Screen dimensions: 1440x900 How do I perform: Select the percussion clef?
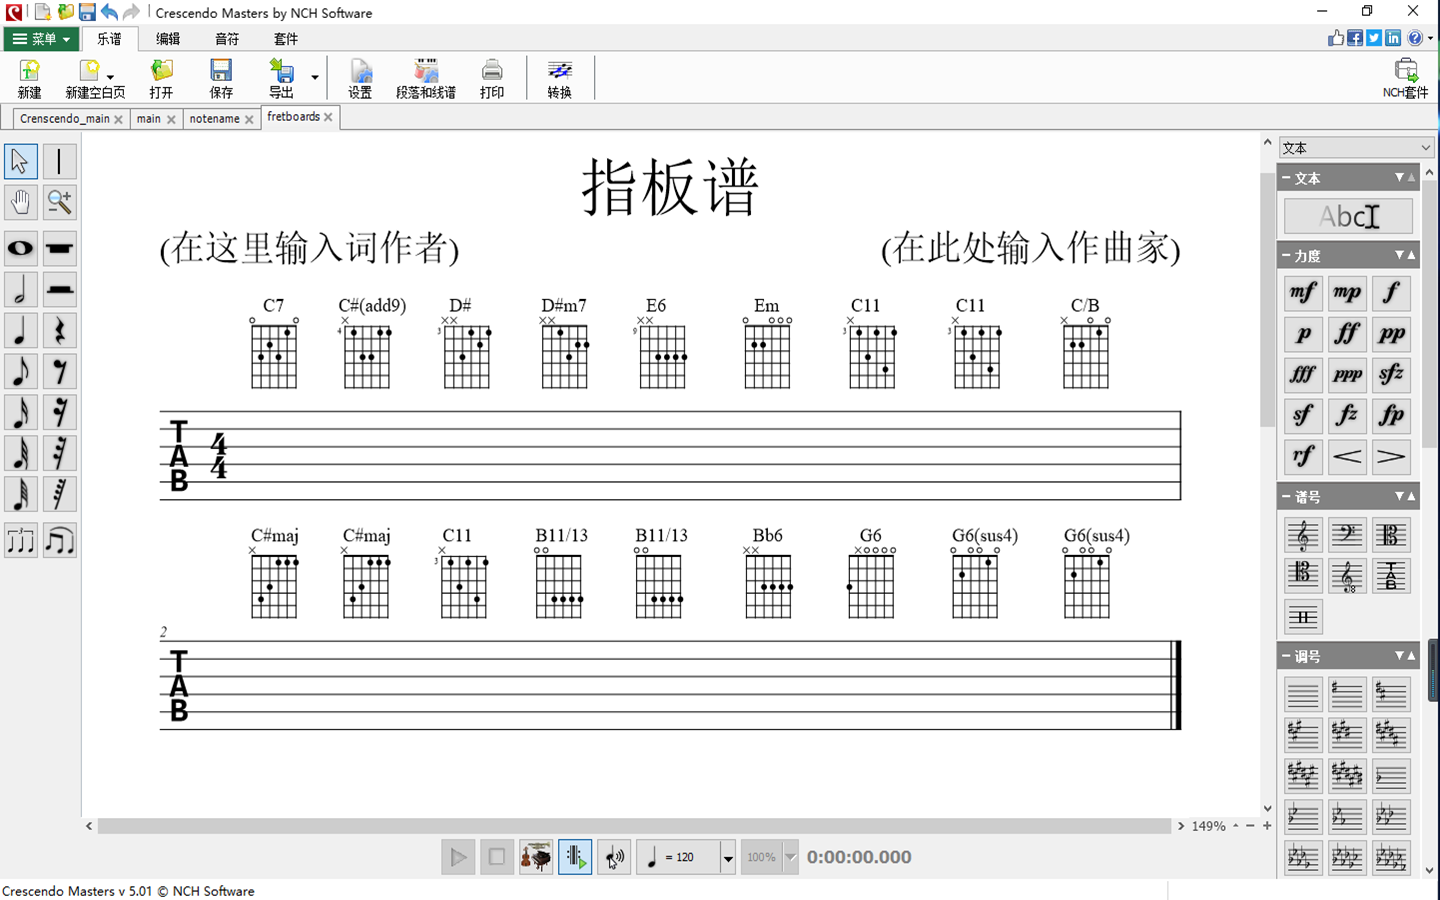pyautogui.click(x=1303, y=617)
